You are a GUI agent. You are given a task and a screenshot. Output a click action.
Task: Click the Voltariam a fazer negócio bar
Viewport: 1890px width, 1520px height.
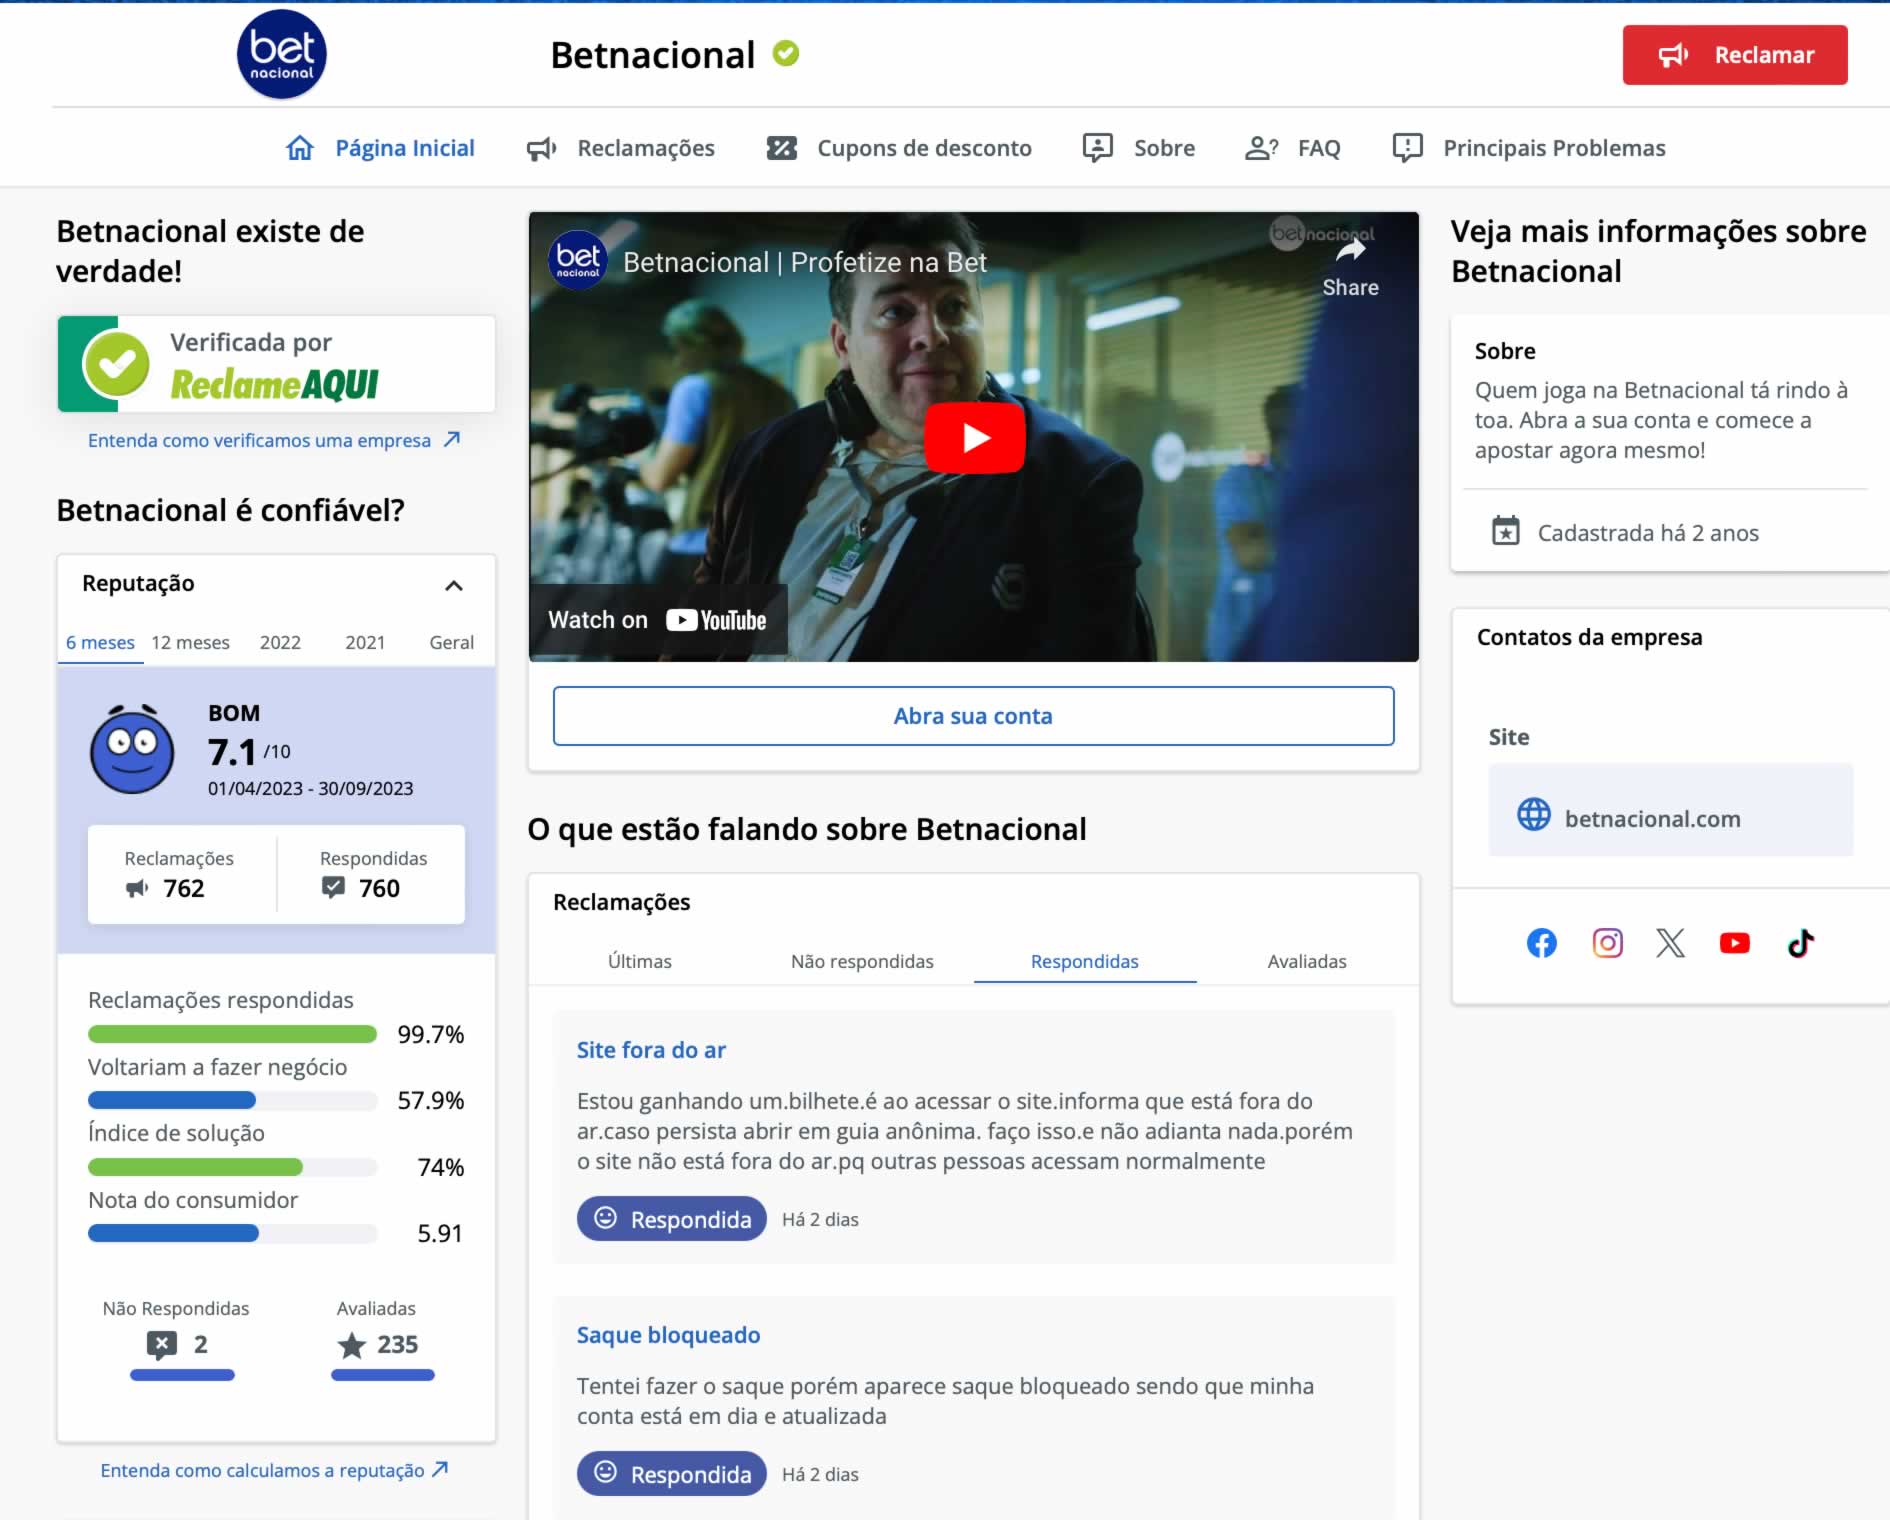pyautogui.click(x=232, y=1100)
